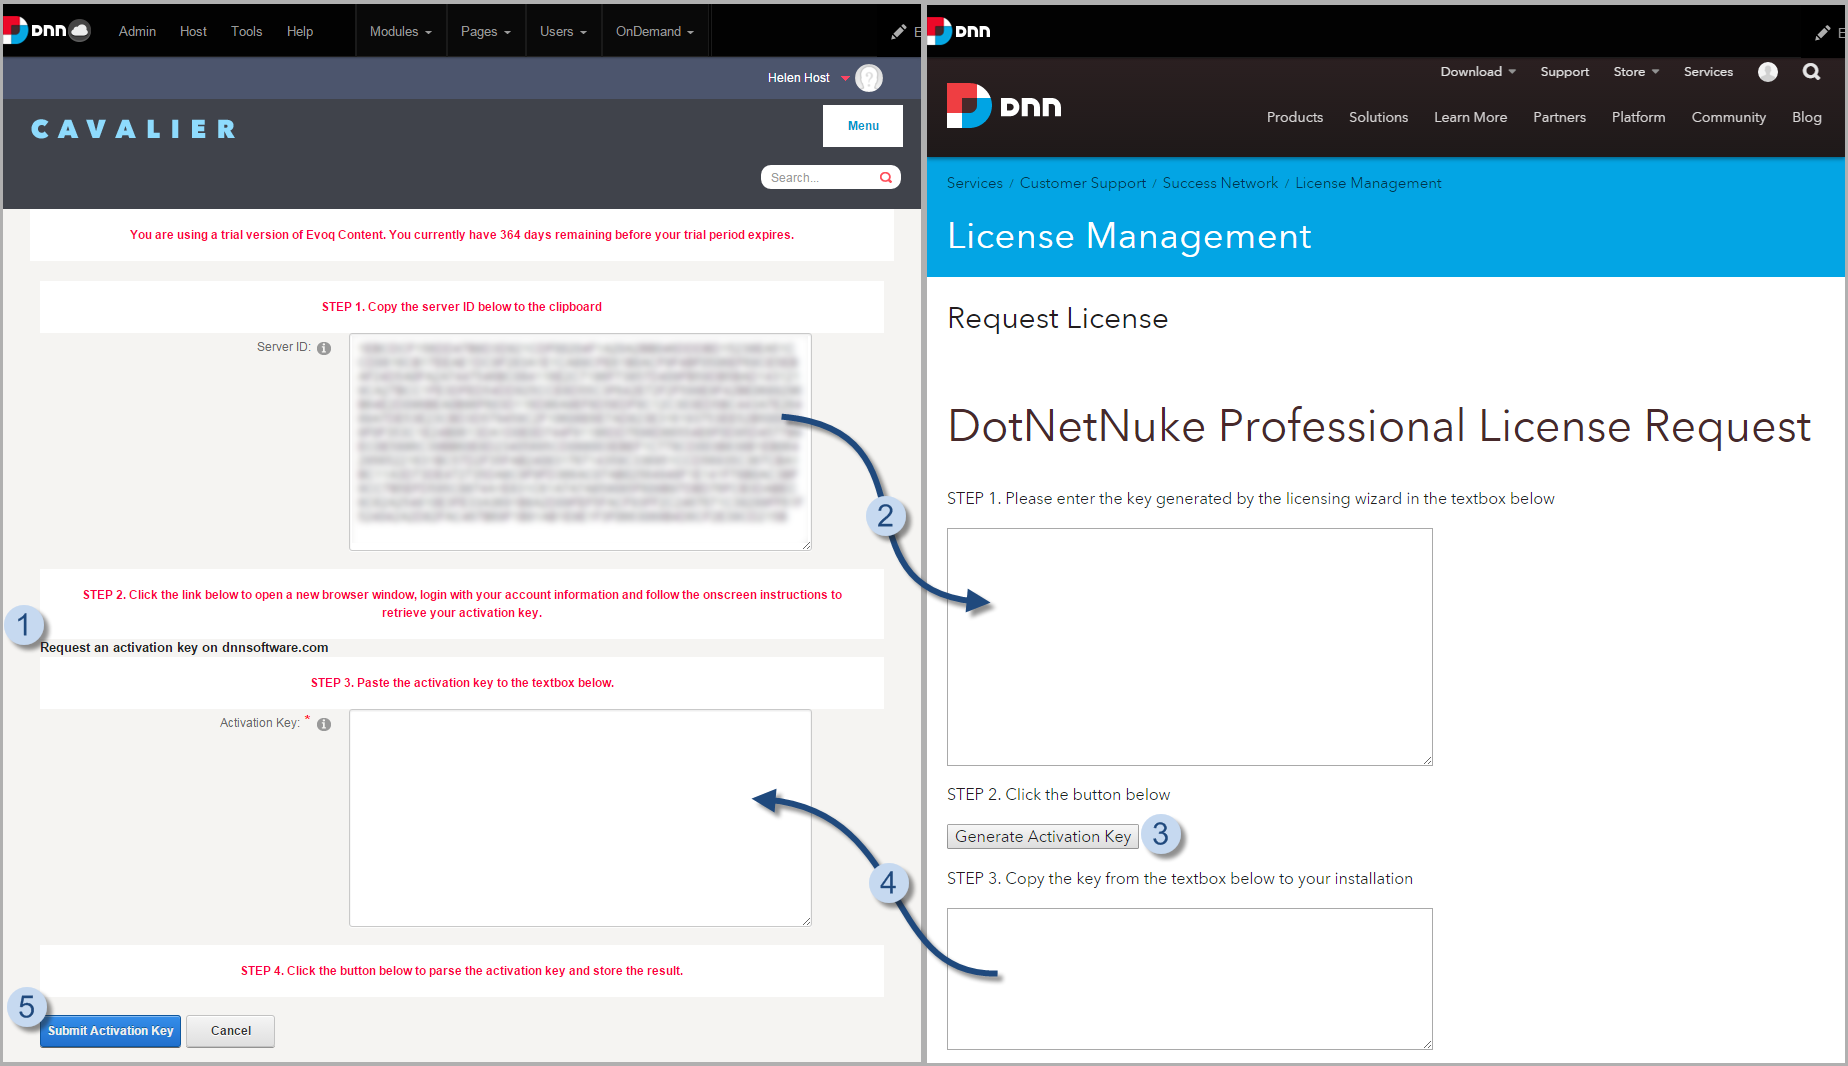Click Submit Activation Key button
This screenshot has height=1066, width=1848.
point(110,1031)
